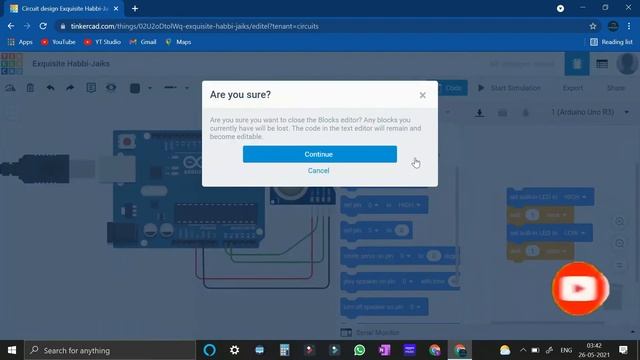Open the notes tool icon
Image resolution: width=640 pixels, height=360 pixels.
91,88
